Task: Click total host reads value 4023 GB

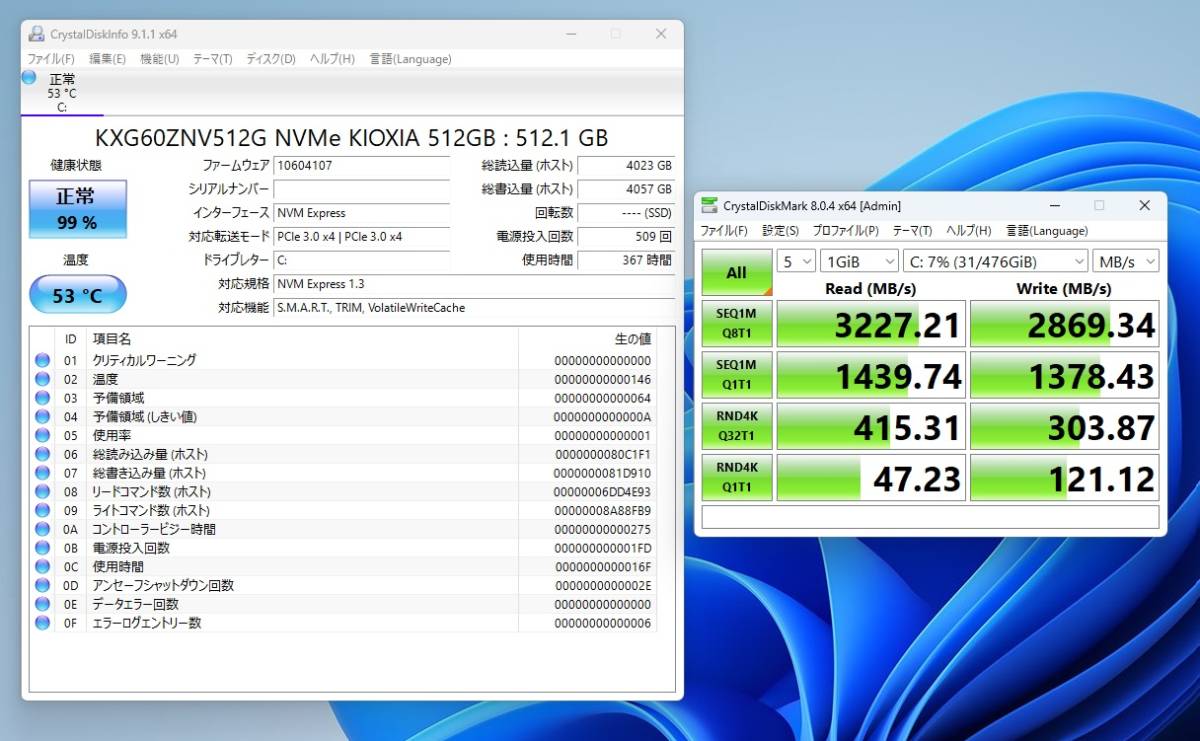Action: point(627,166)
